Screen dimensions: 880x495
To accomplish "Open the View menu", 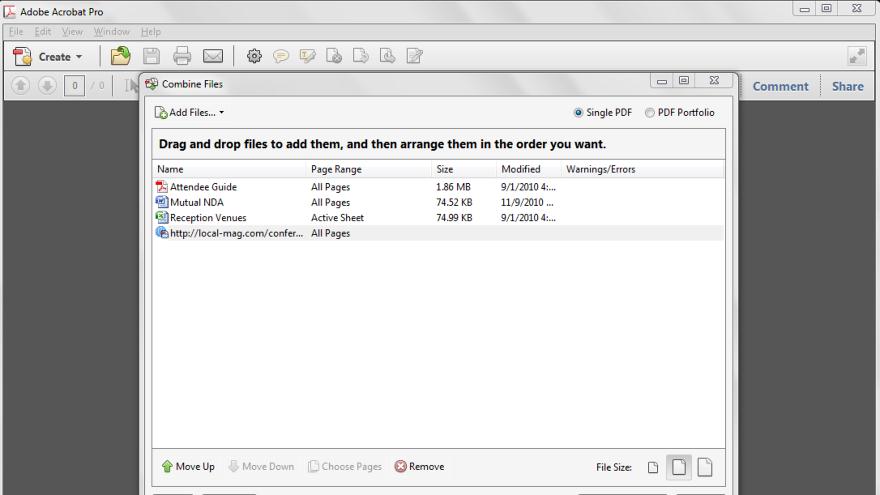I will tap(72, 32).
